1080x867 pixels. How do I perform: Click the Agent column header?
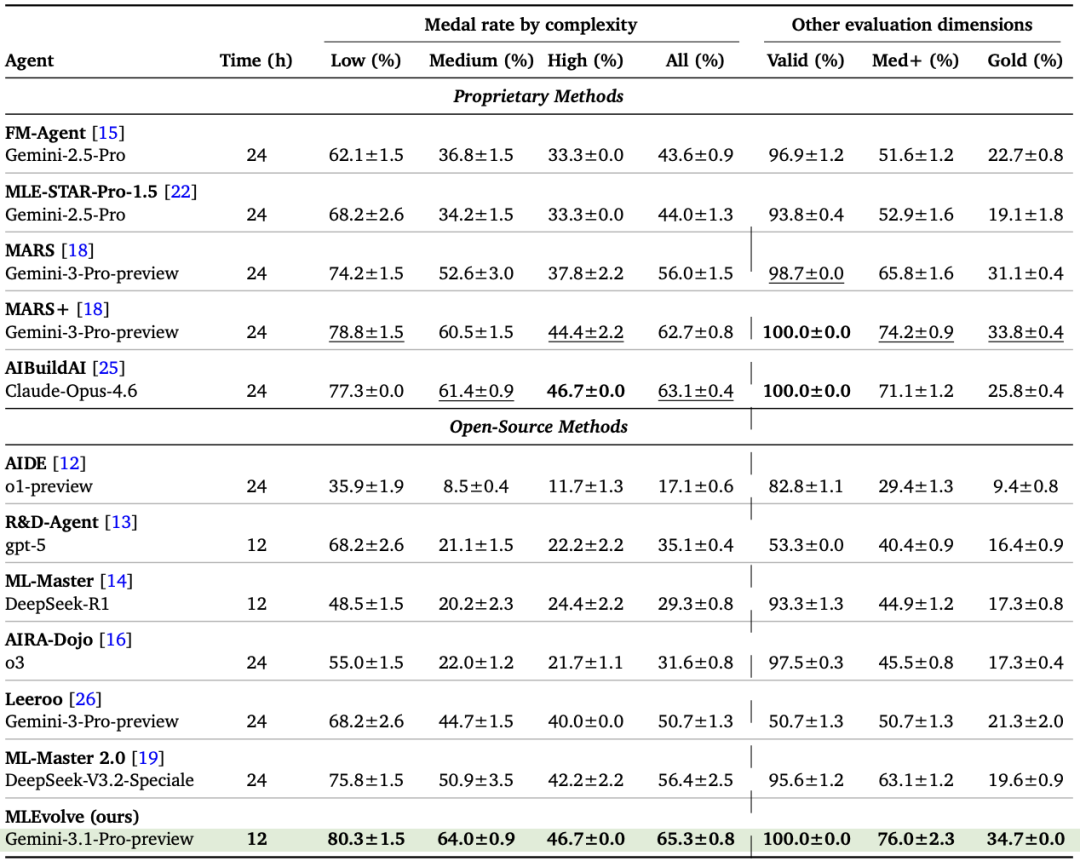coord(30,61)
